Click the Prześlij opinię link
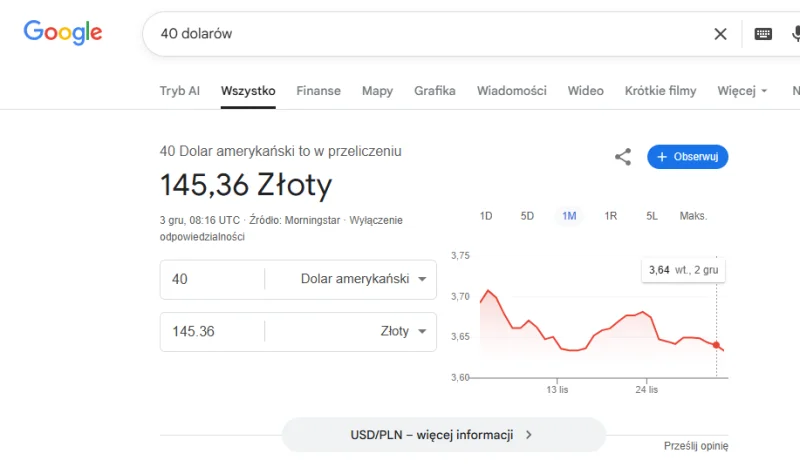 [696, 446]
